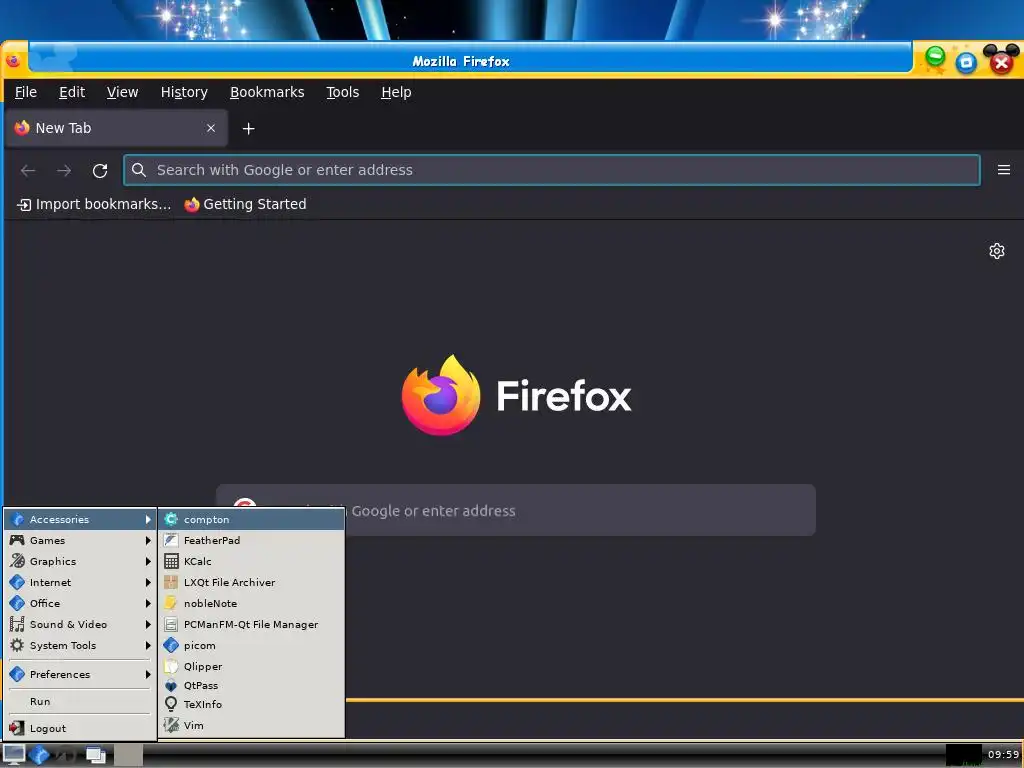The height and width of the screenshot is (768, 1024).
Task: Open KCalc calculator
Action: coord(252,561)
